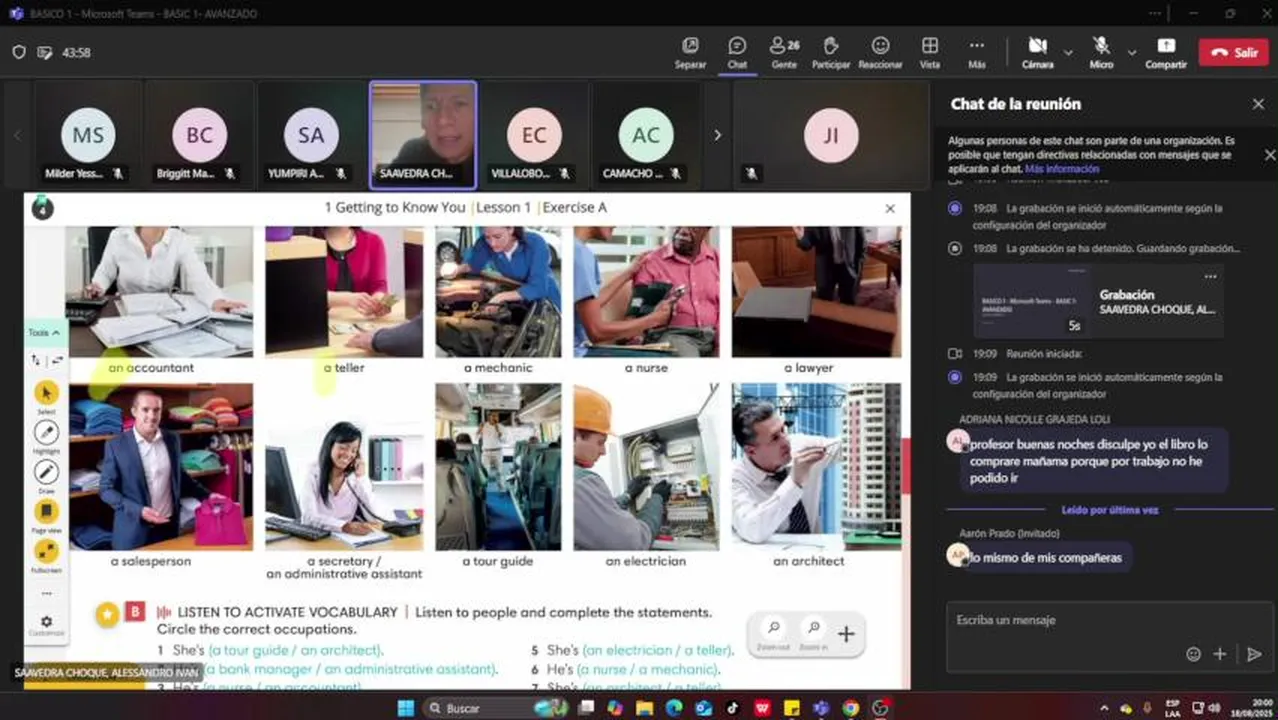Expand the microphone options dropdown arrow
This screenshot has width=1278, height=720.
pos(1132,52)
